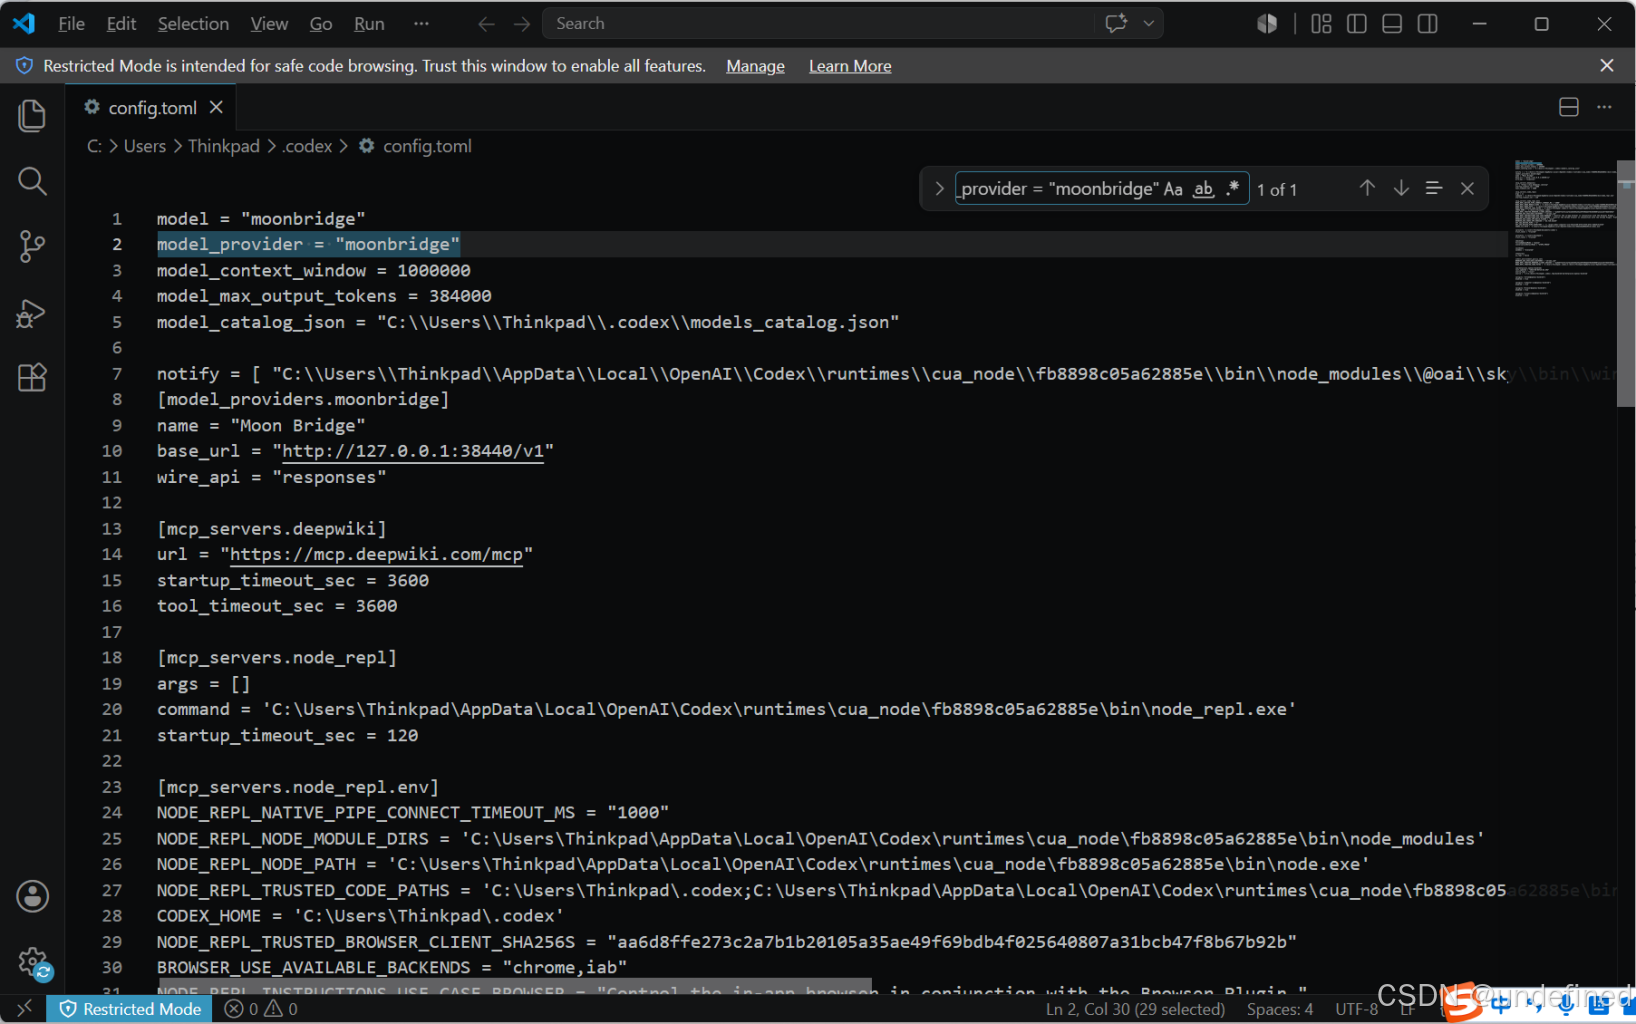Click the .codex breadcrumb
The image size is (1636, 1024).
point(307,146)
